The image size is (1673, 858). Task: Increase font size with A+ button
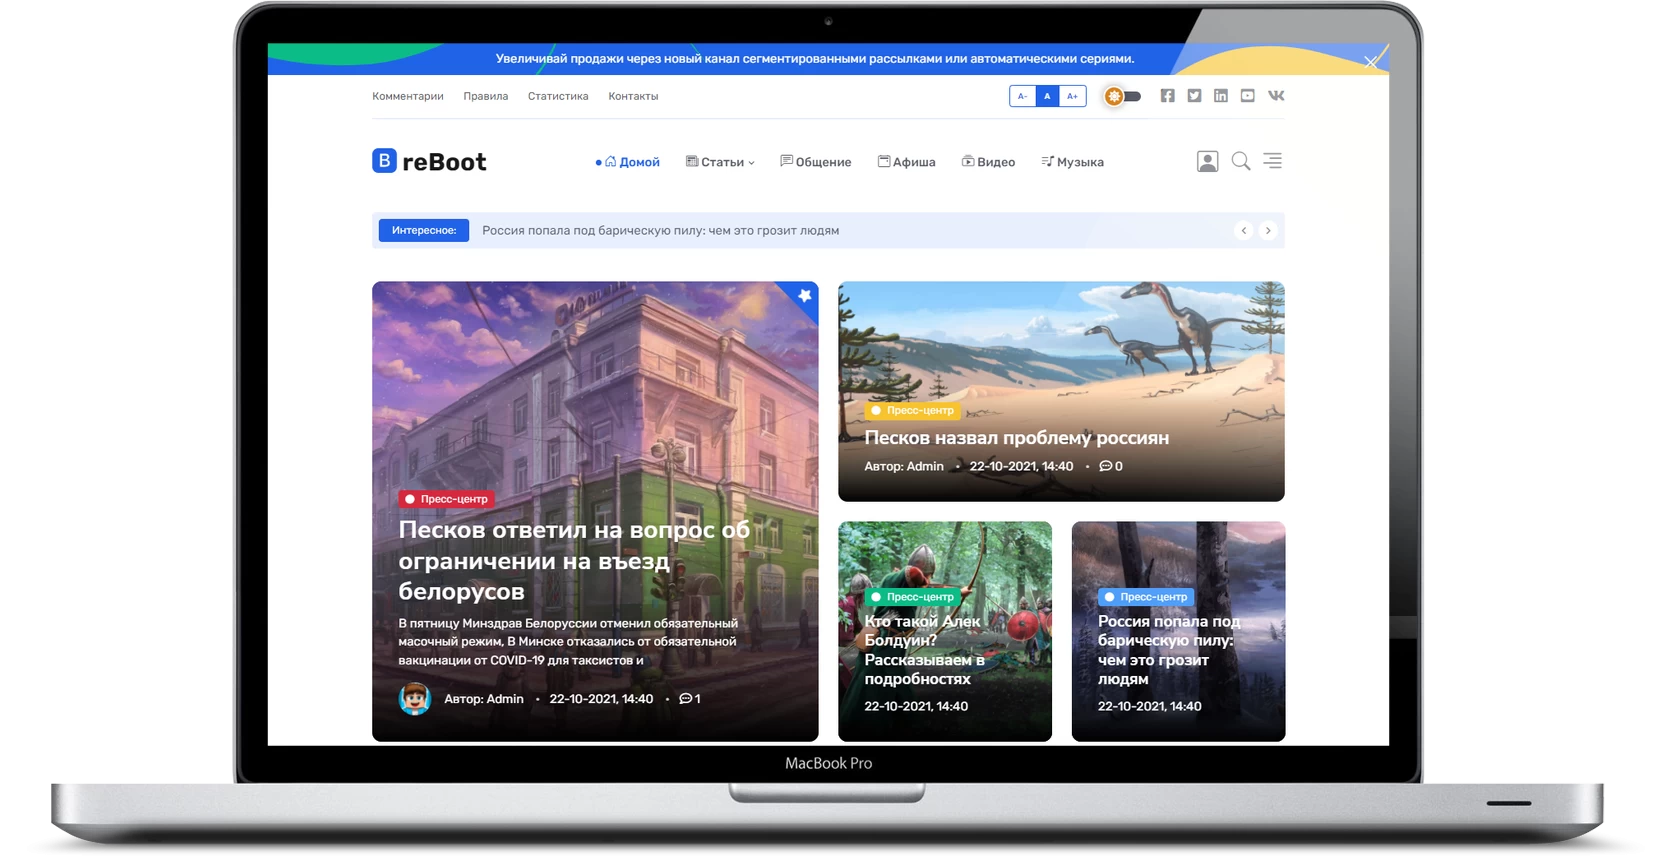point(1072,96)
